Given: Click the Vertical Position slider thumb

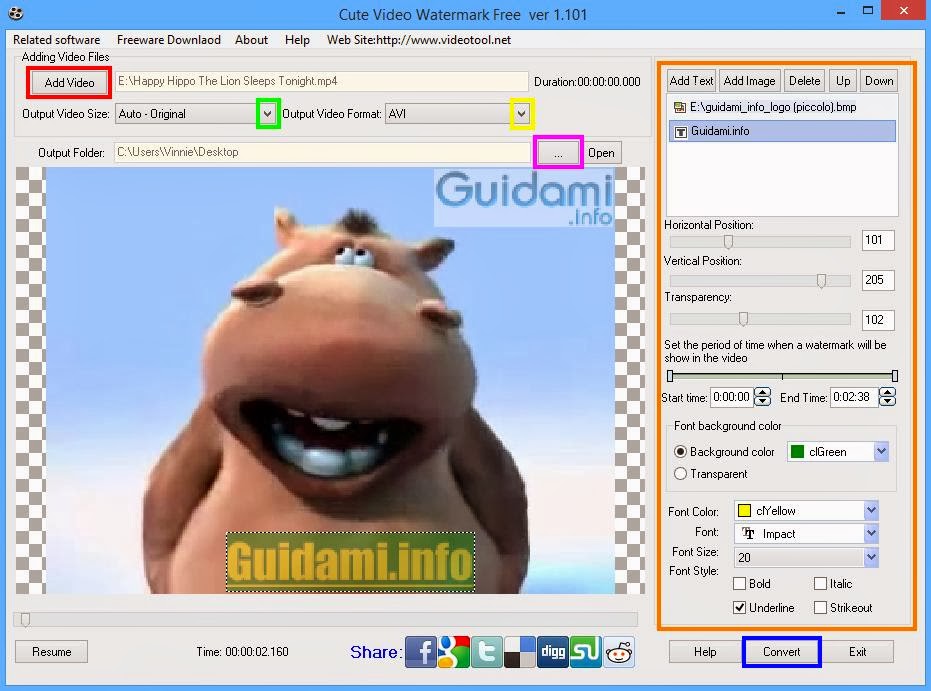Looking at the screenshot, I should click(821, 280).
